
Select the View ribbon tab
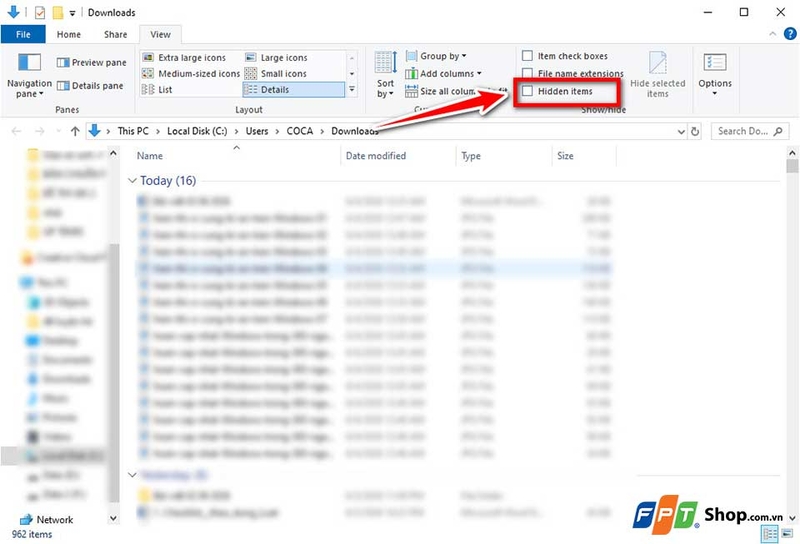pyautogui.click(x=160, y=34)
